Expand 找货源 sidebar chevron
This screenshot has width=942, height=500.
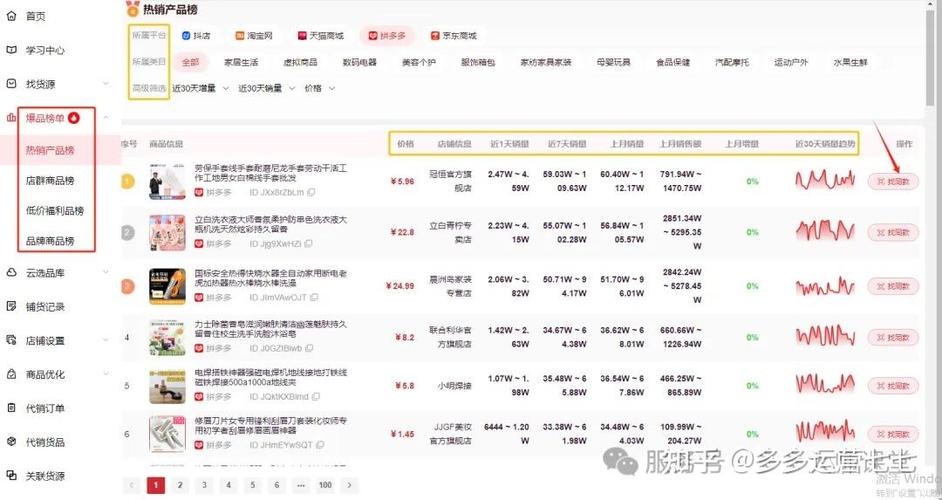[106, 84]
